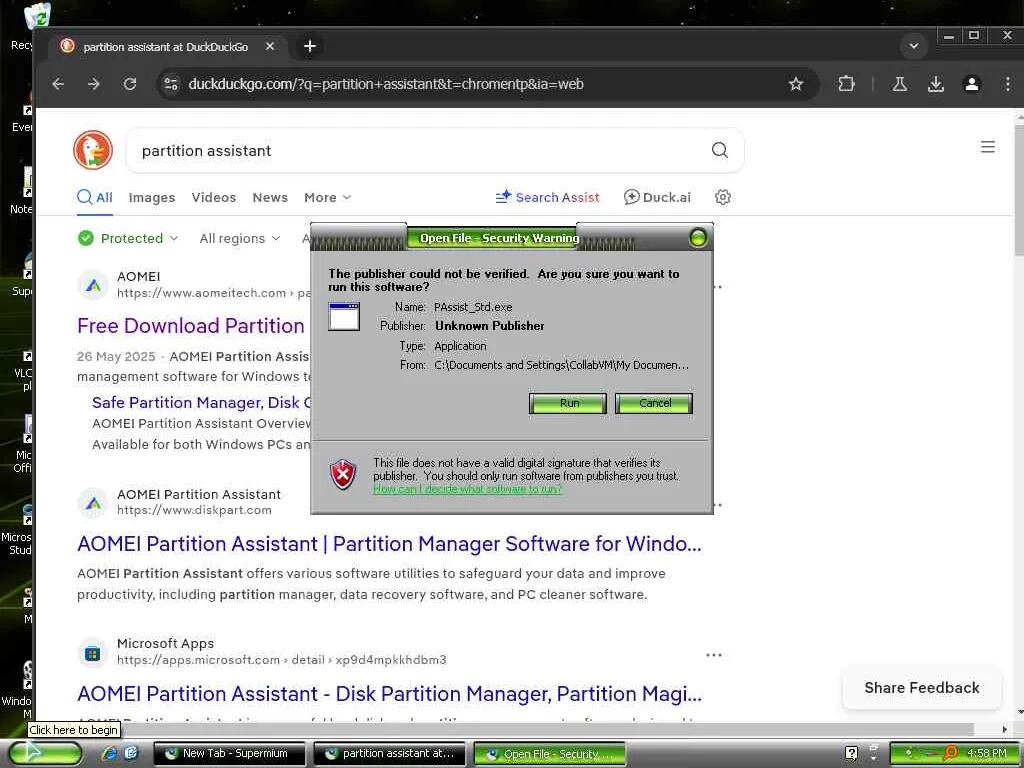Go back to the previous page
Screen dimensions: 1024x768
pyautogui.click(x=58, y=84)
